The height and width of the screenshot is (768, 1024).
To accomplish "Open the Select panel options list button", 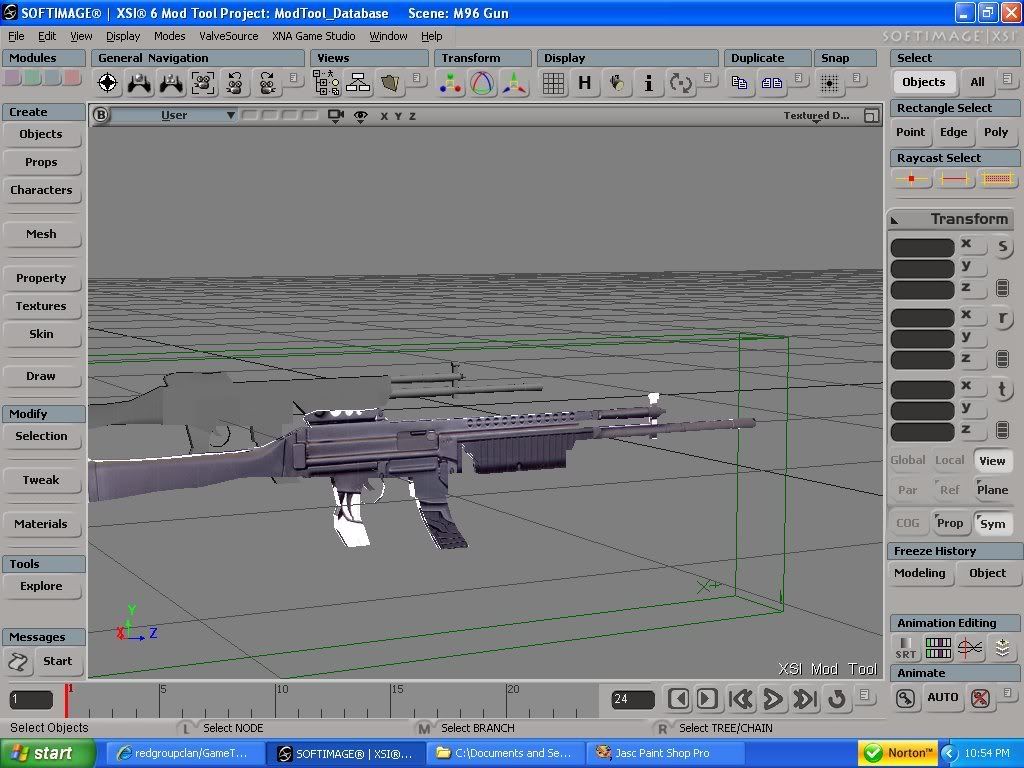I will pyautogui.click(x=1008, y=79).
